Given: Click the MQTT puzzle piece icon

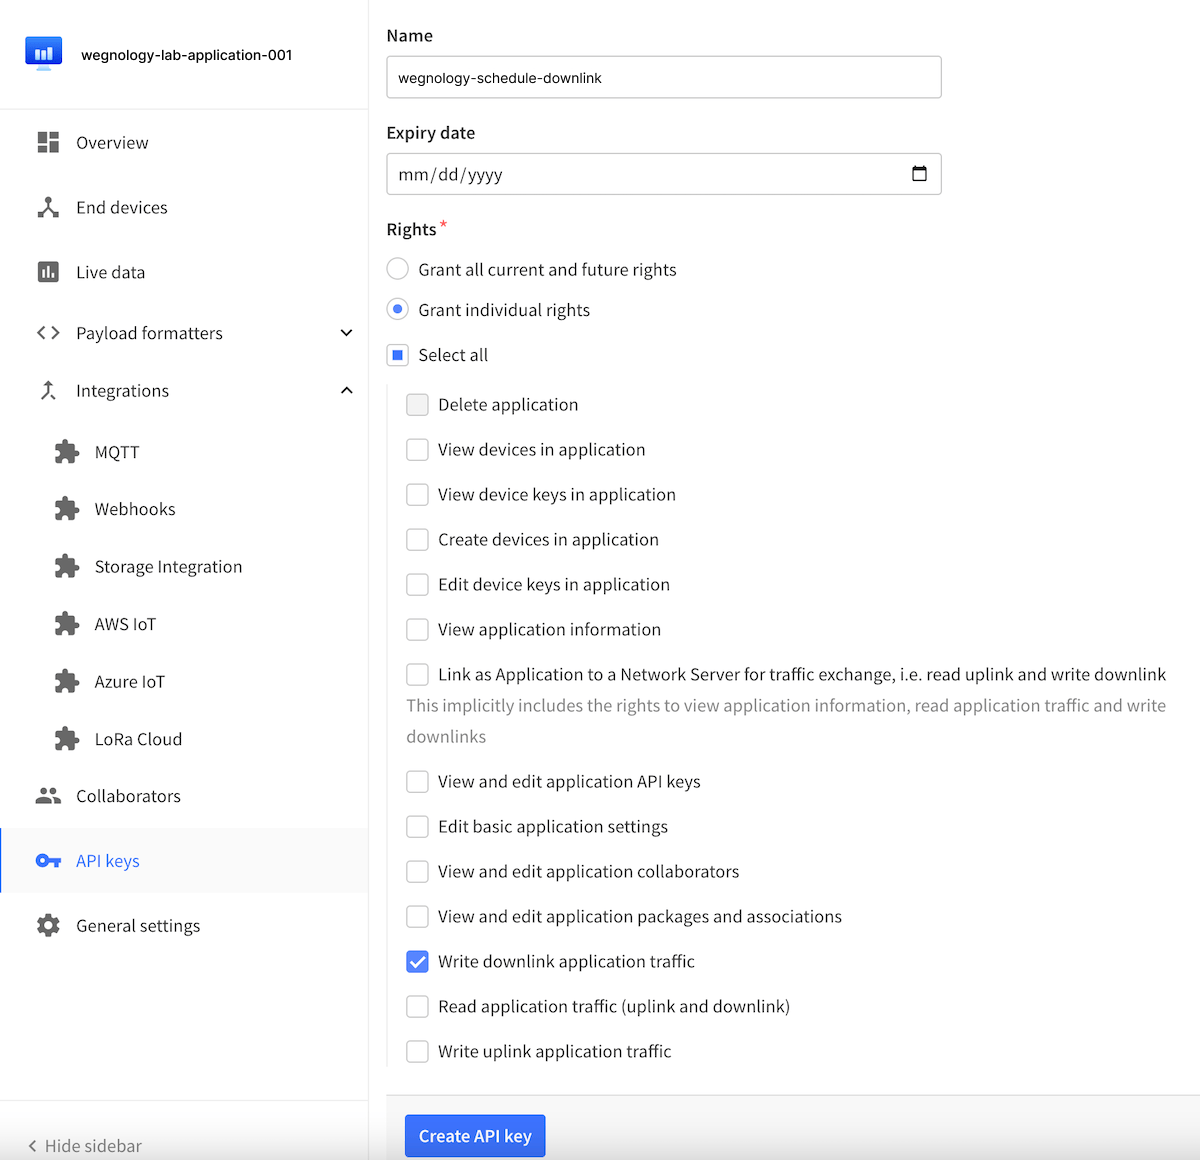Looking at the screenshot, I should 67,452.
